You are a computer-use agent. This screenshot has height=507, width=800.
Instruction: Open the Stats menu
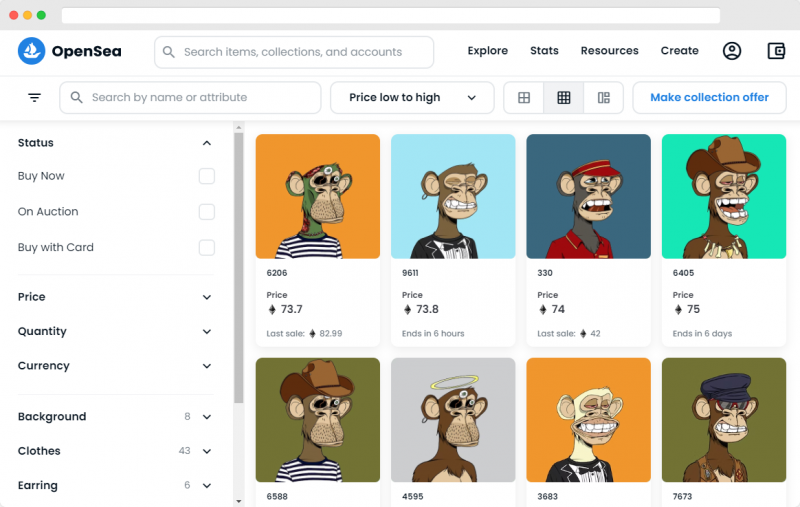(x=544, y=51)
